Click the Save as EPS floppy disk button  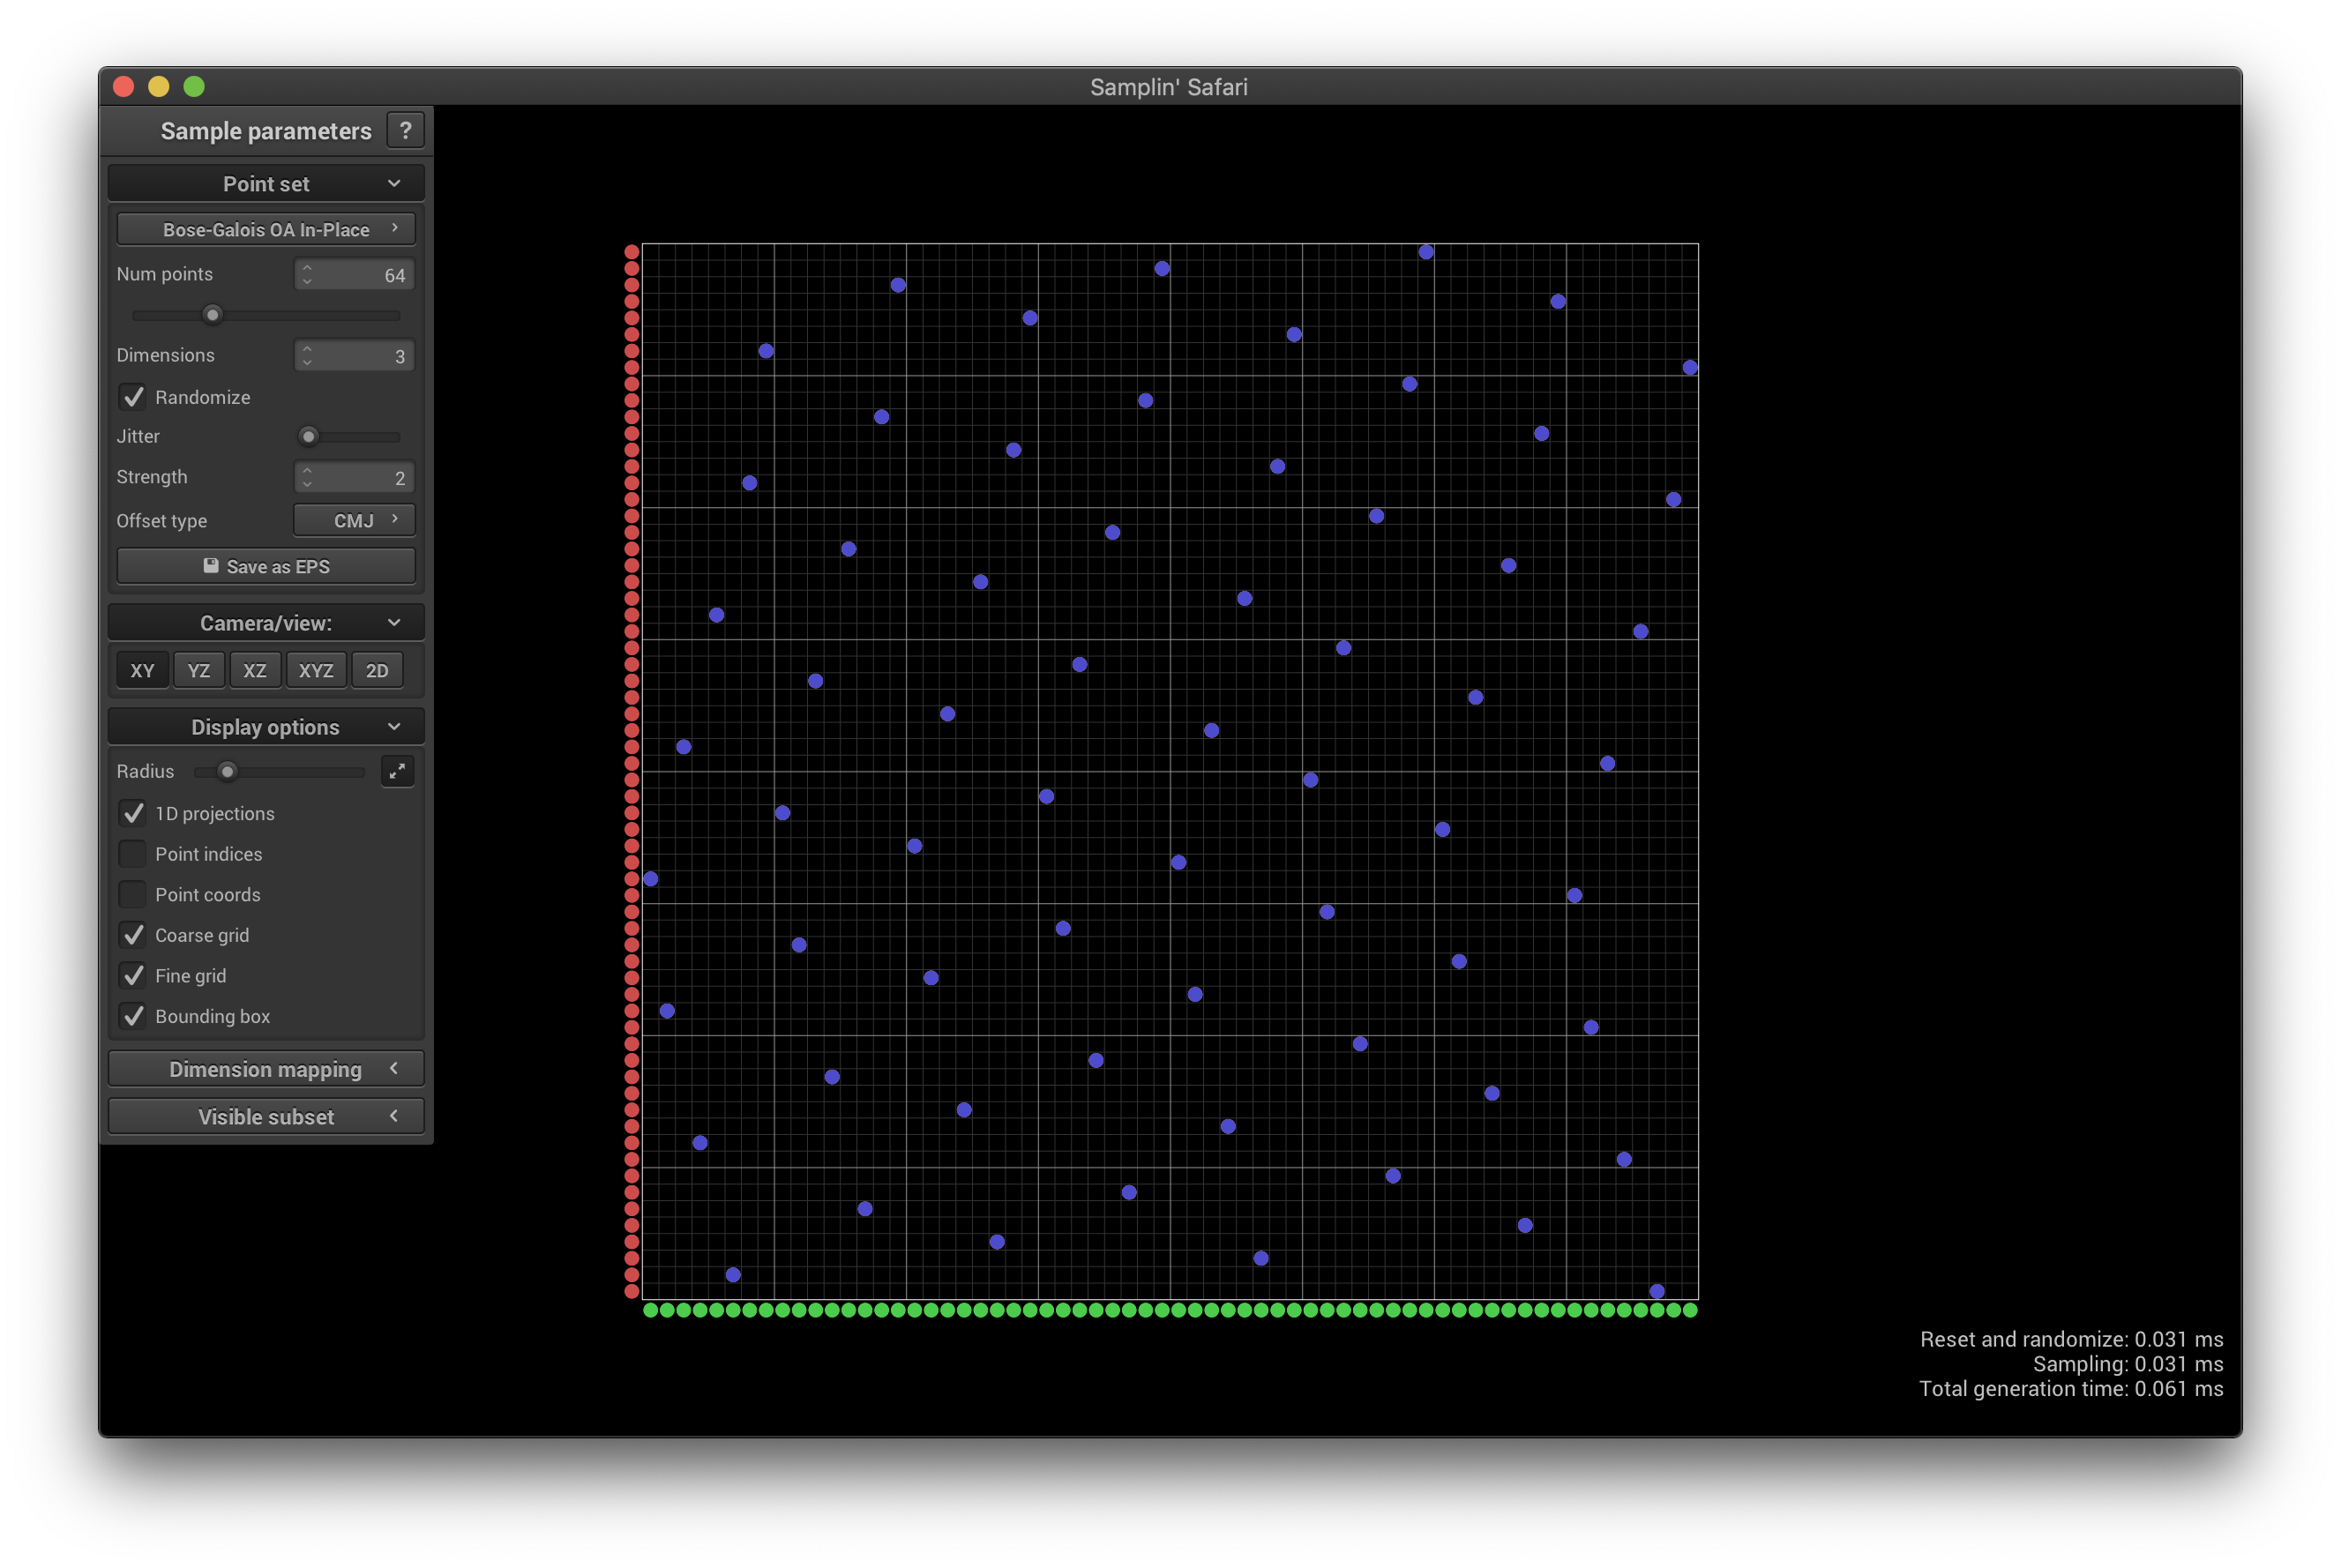[x=266, y=566]
